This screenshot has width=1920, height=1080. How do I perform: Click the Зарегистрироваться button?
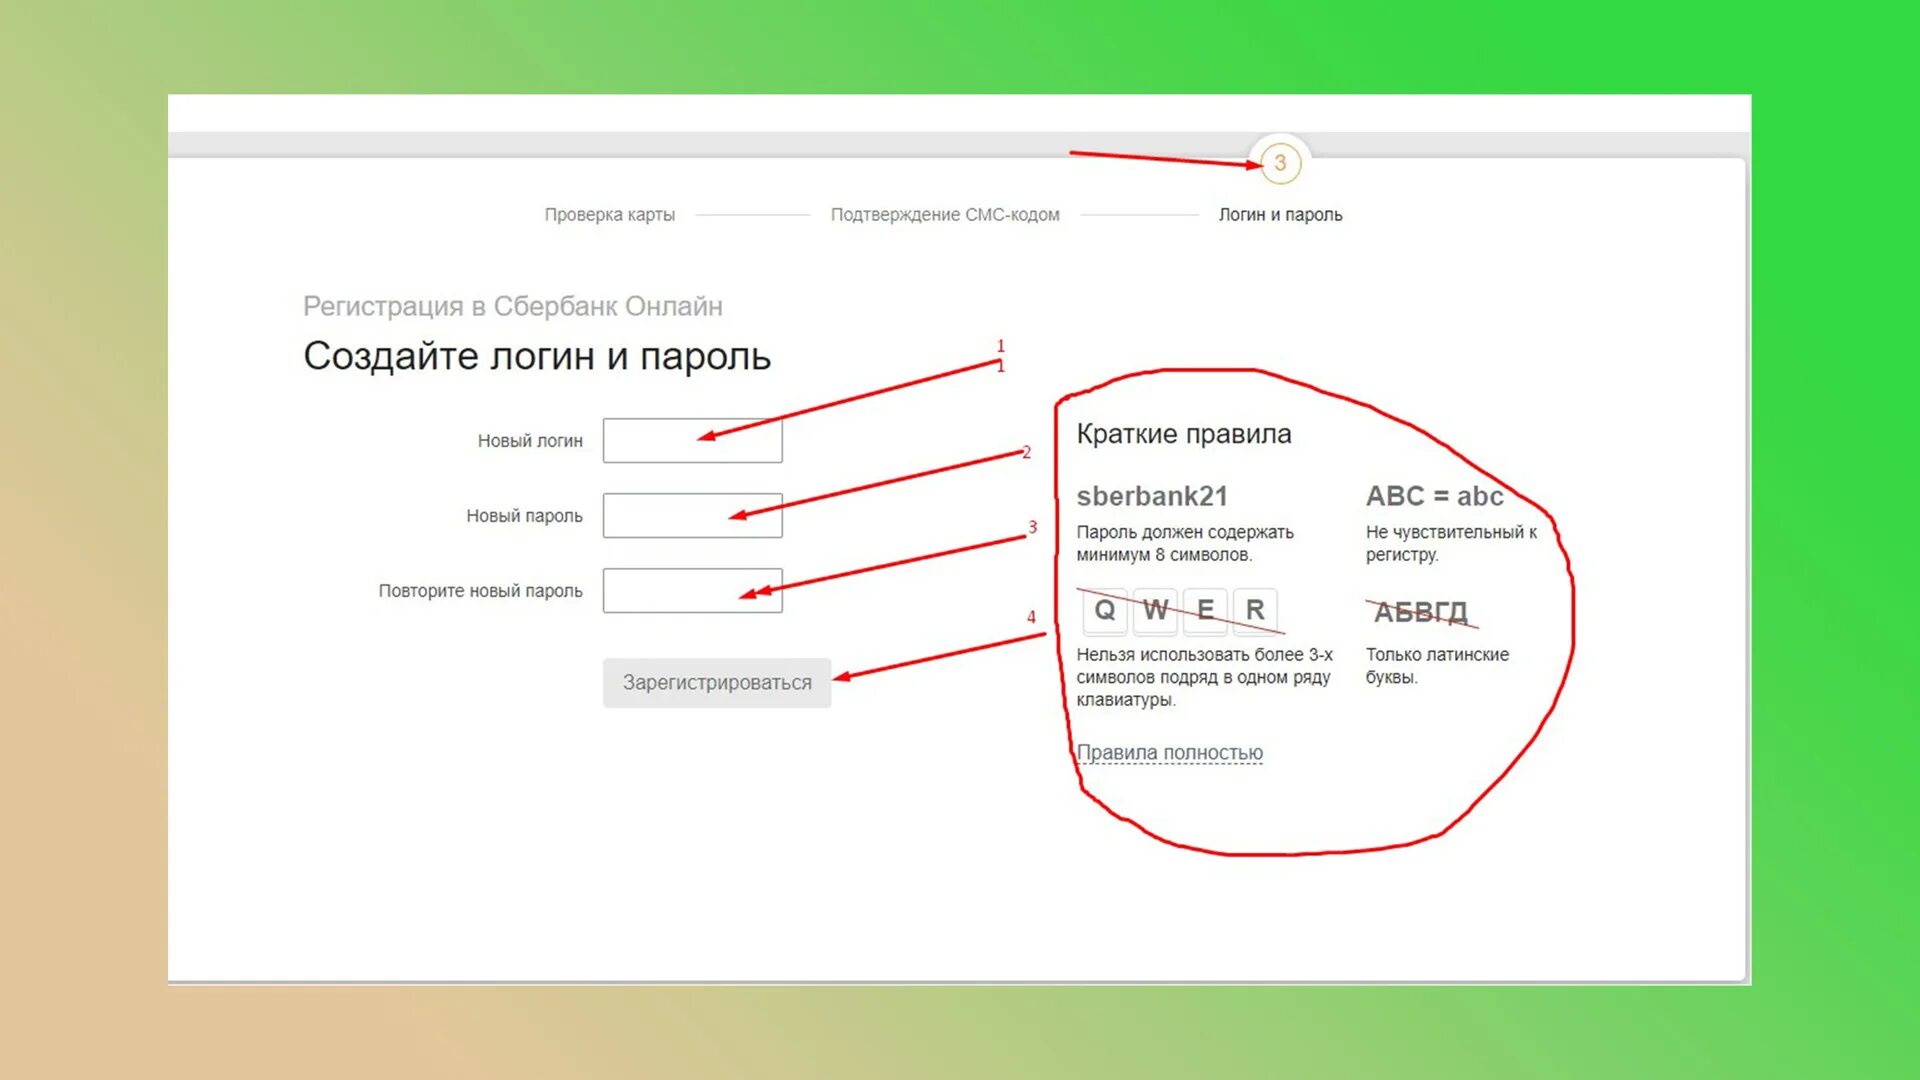tap(717, 683)
